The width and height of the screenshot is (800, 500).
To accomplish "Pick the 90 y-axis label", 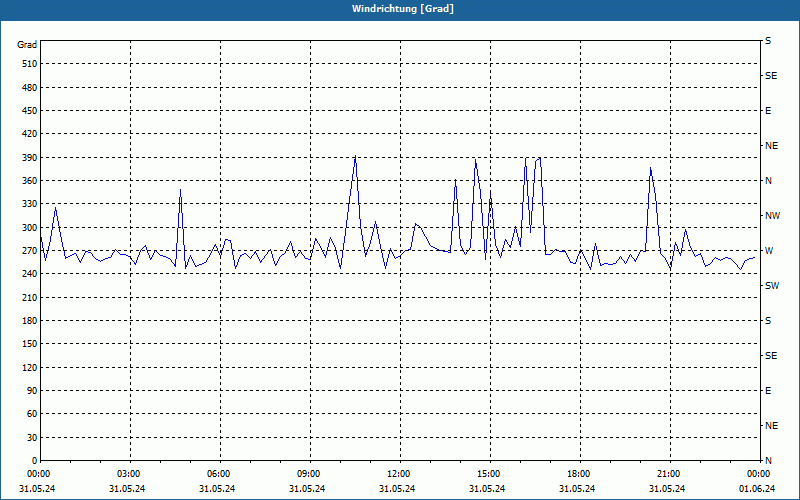I will pyautogui.click(x=32, y=391).
